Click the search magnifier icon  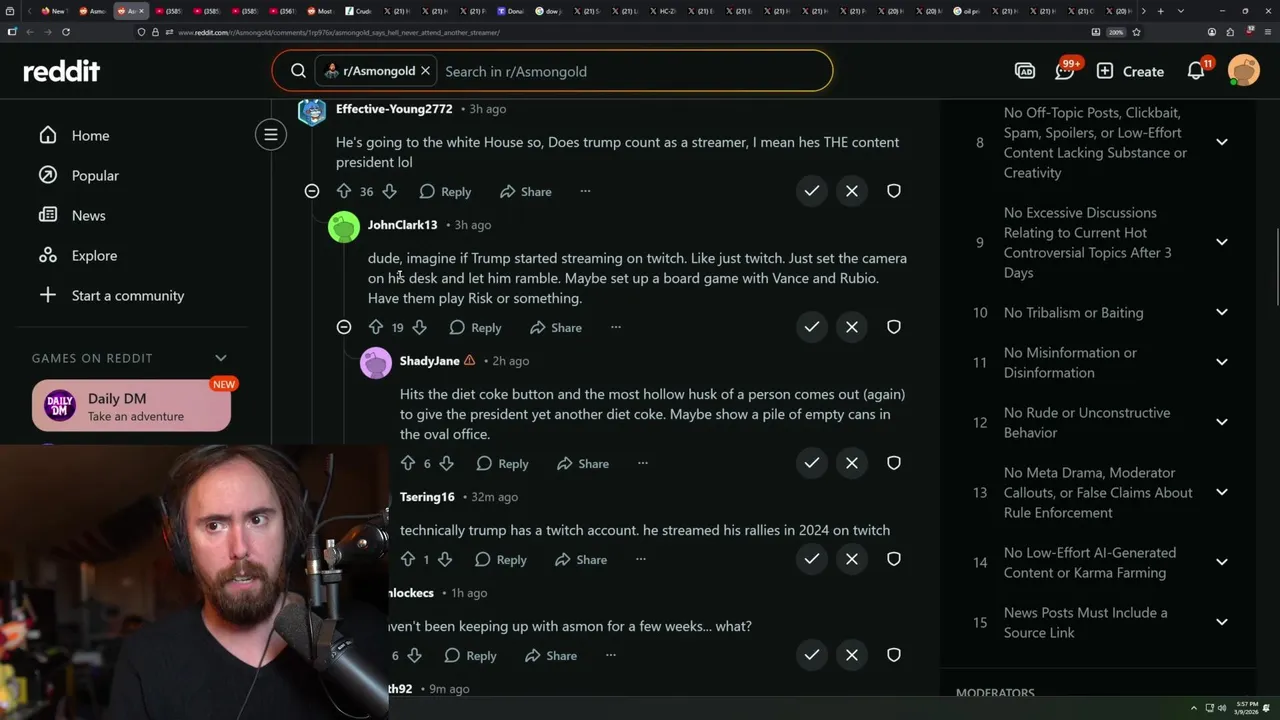point(298,71)
